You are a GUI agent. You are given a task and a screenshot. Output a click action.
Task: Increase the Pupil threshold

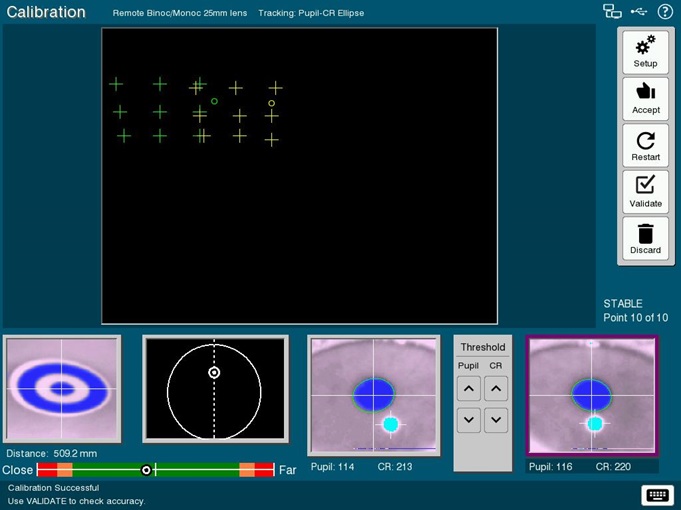point(469,388)
